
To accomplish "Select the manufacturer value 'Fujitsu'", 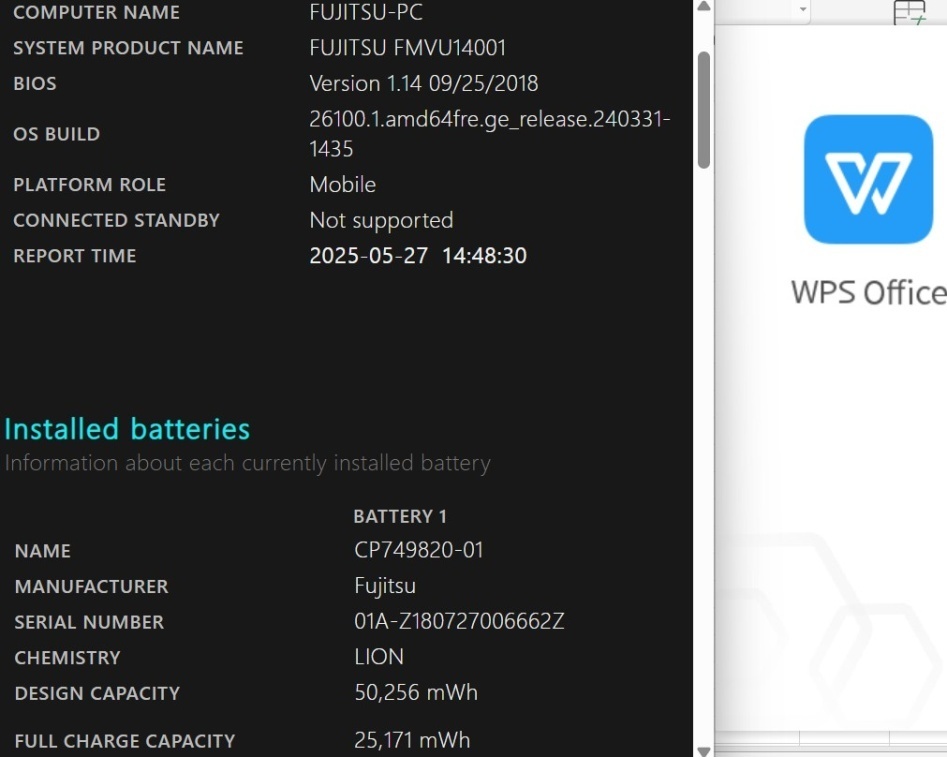I will tap(385, 586).
